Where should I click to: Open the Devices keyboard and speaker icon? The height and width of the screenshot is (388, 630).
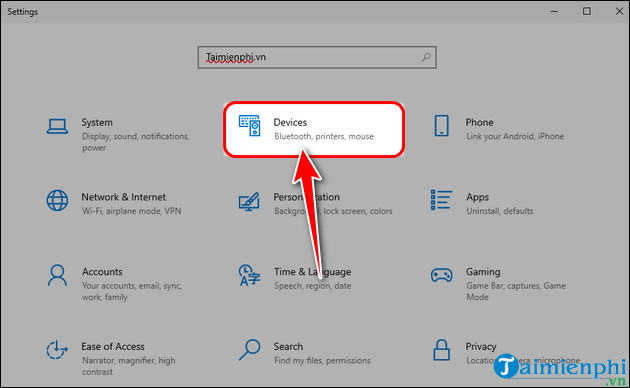pyautogui.click(x=250, y=126)
